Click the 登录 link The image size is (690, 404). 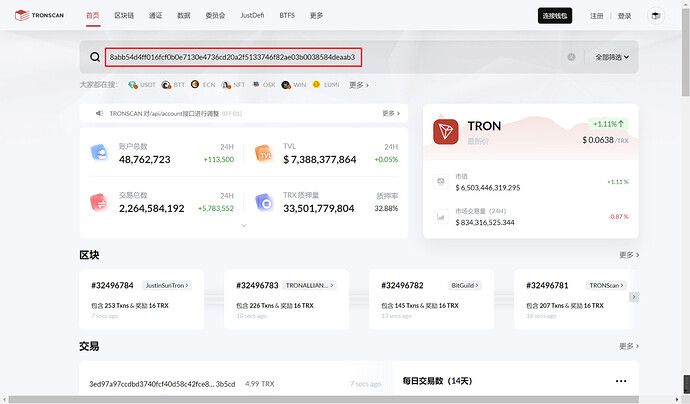tap(624, 16)
